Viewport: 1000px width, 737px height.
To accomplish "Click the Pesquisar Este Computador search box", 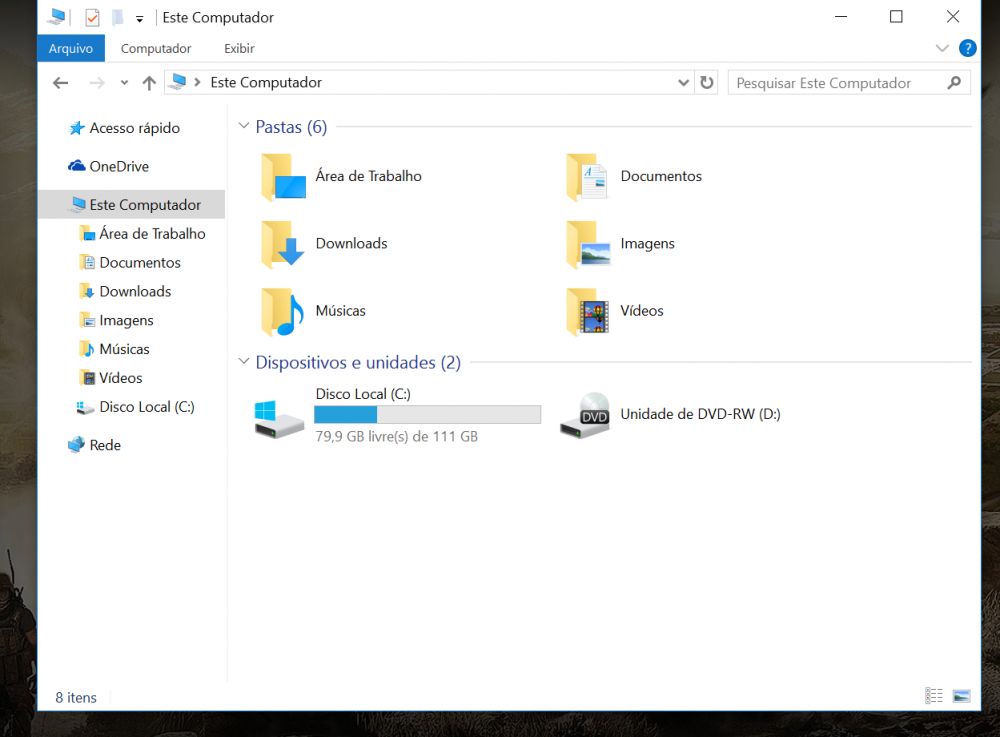I will [x=838, y=83].
